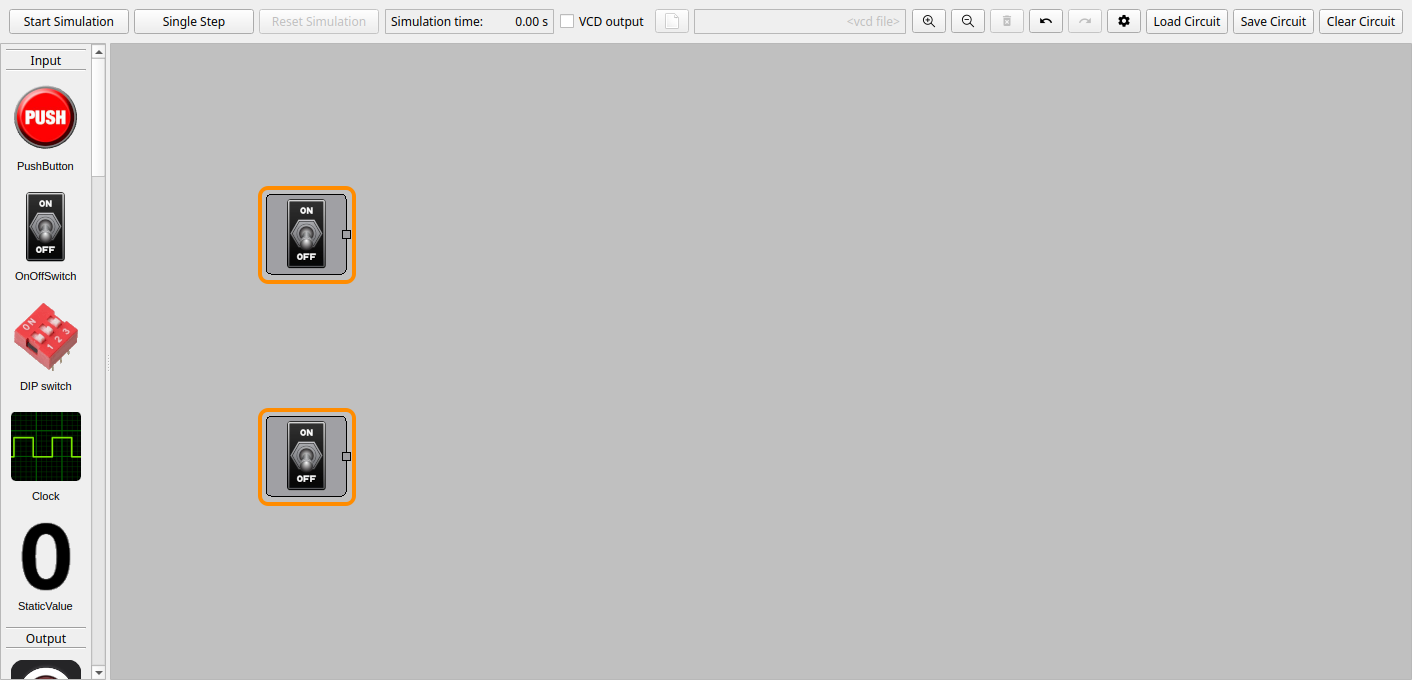Toggle the lower on/off switch on canvas
The width and height of the screenshot is (1412, 680).
(306, 456)
